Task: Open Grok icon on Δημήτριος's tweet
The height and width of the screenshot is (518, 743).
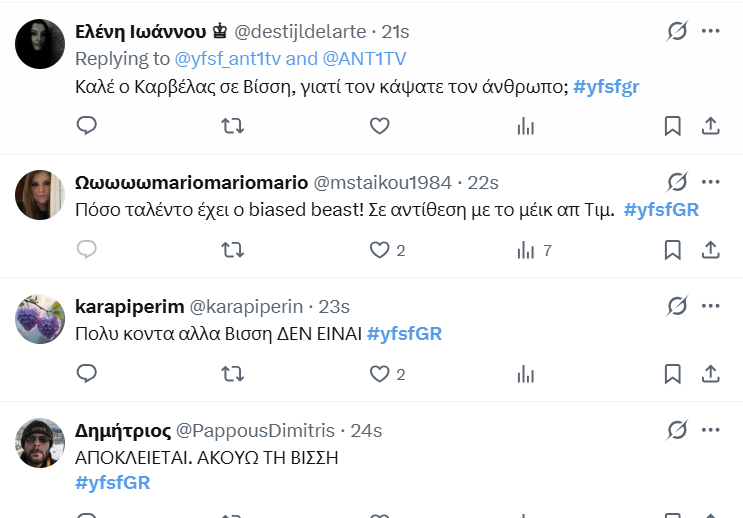Action: click(x=677, y=430)
